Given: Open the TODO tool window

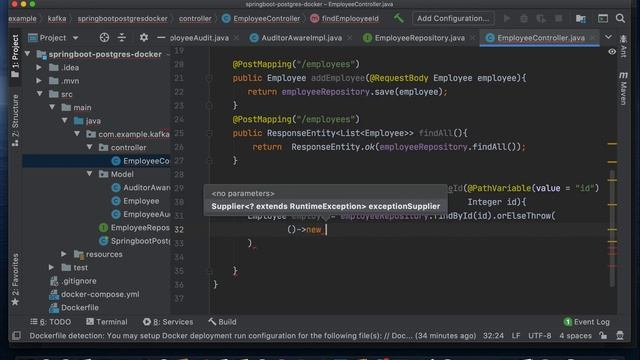Looking at the screenshot, I should (x=51, y=322).
